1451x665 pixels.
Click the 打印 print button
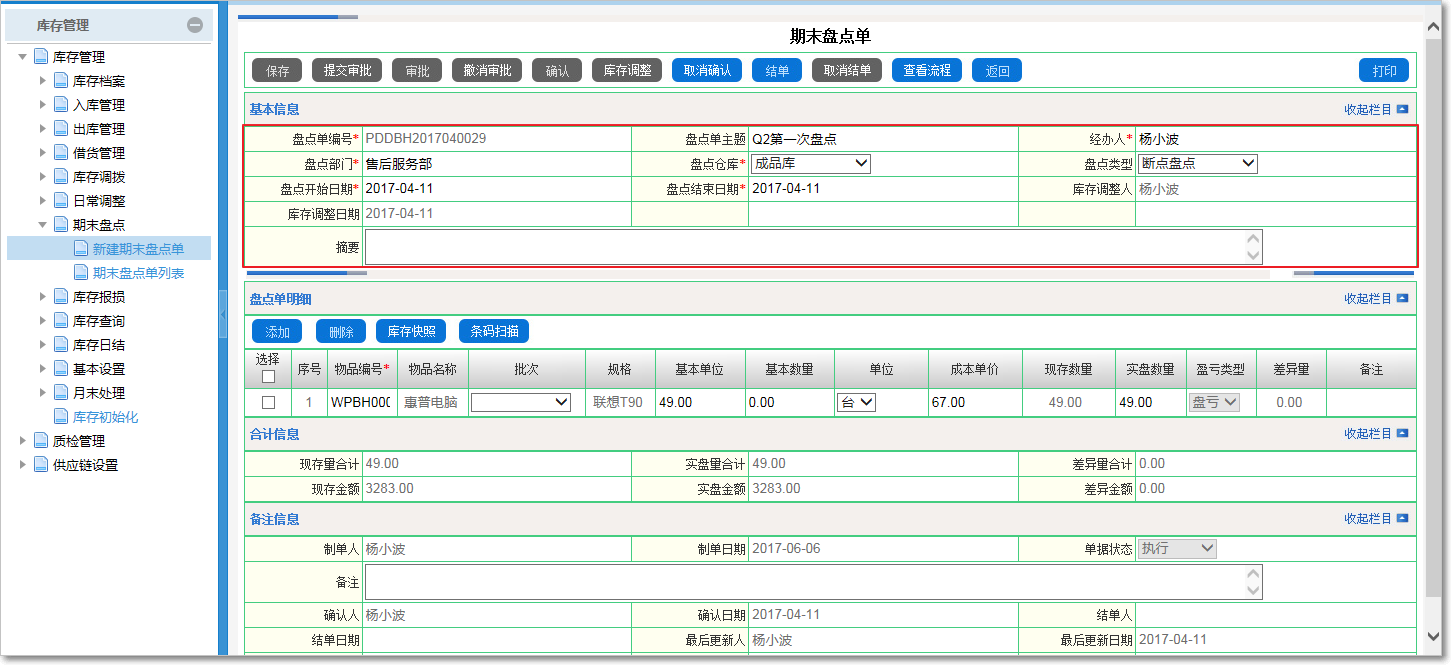[1382, 70]
